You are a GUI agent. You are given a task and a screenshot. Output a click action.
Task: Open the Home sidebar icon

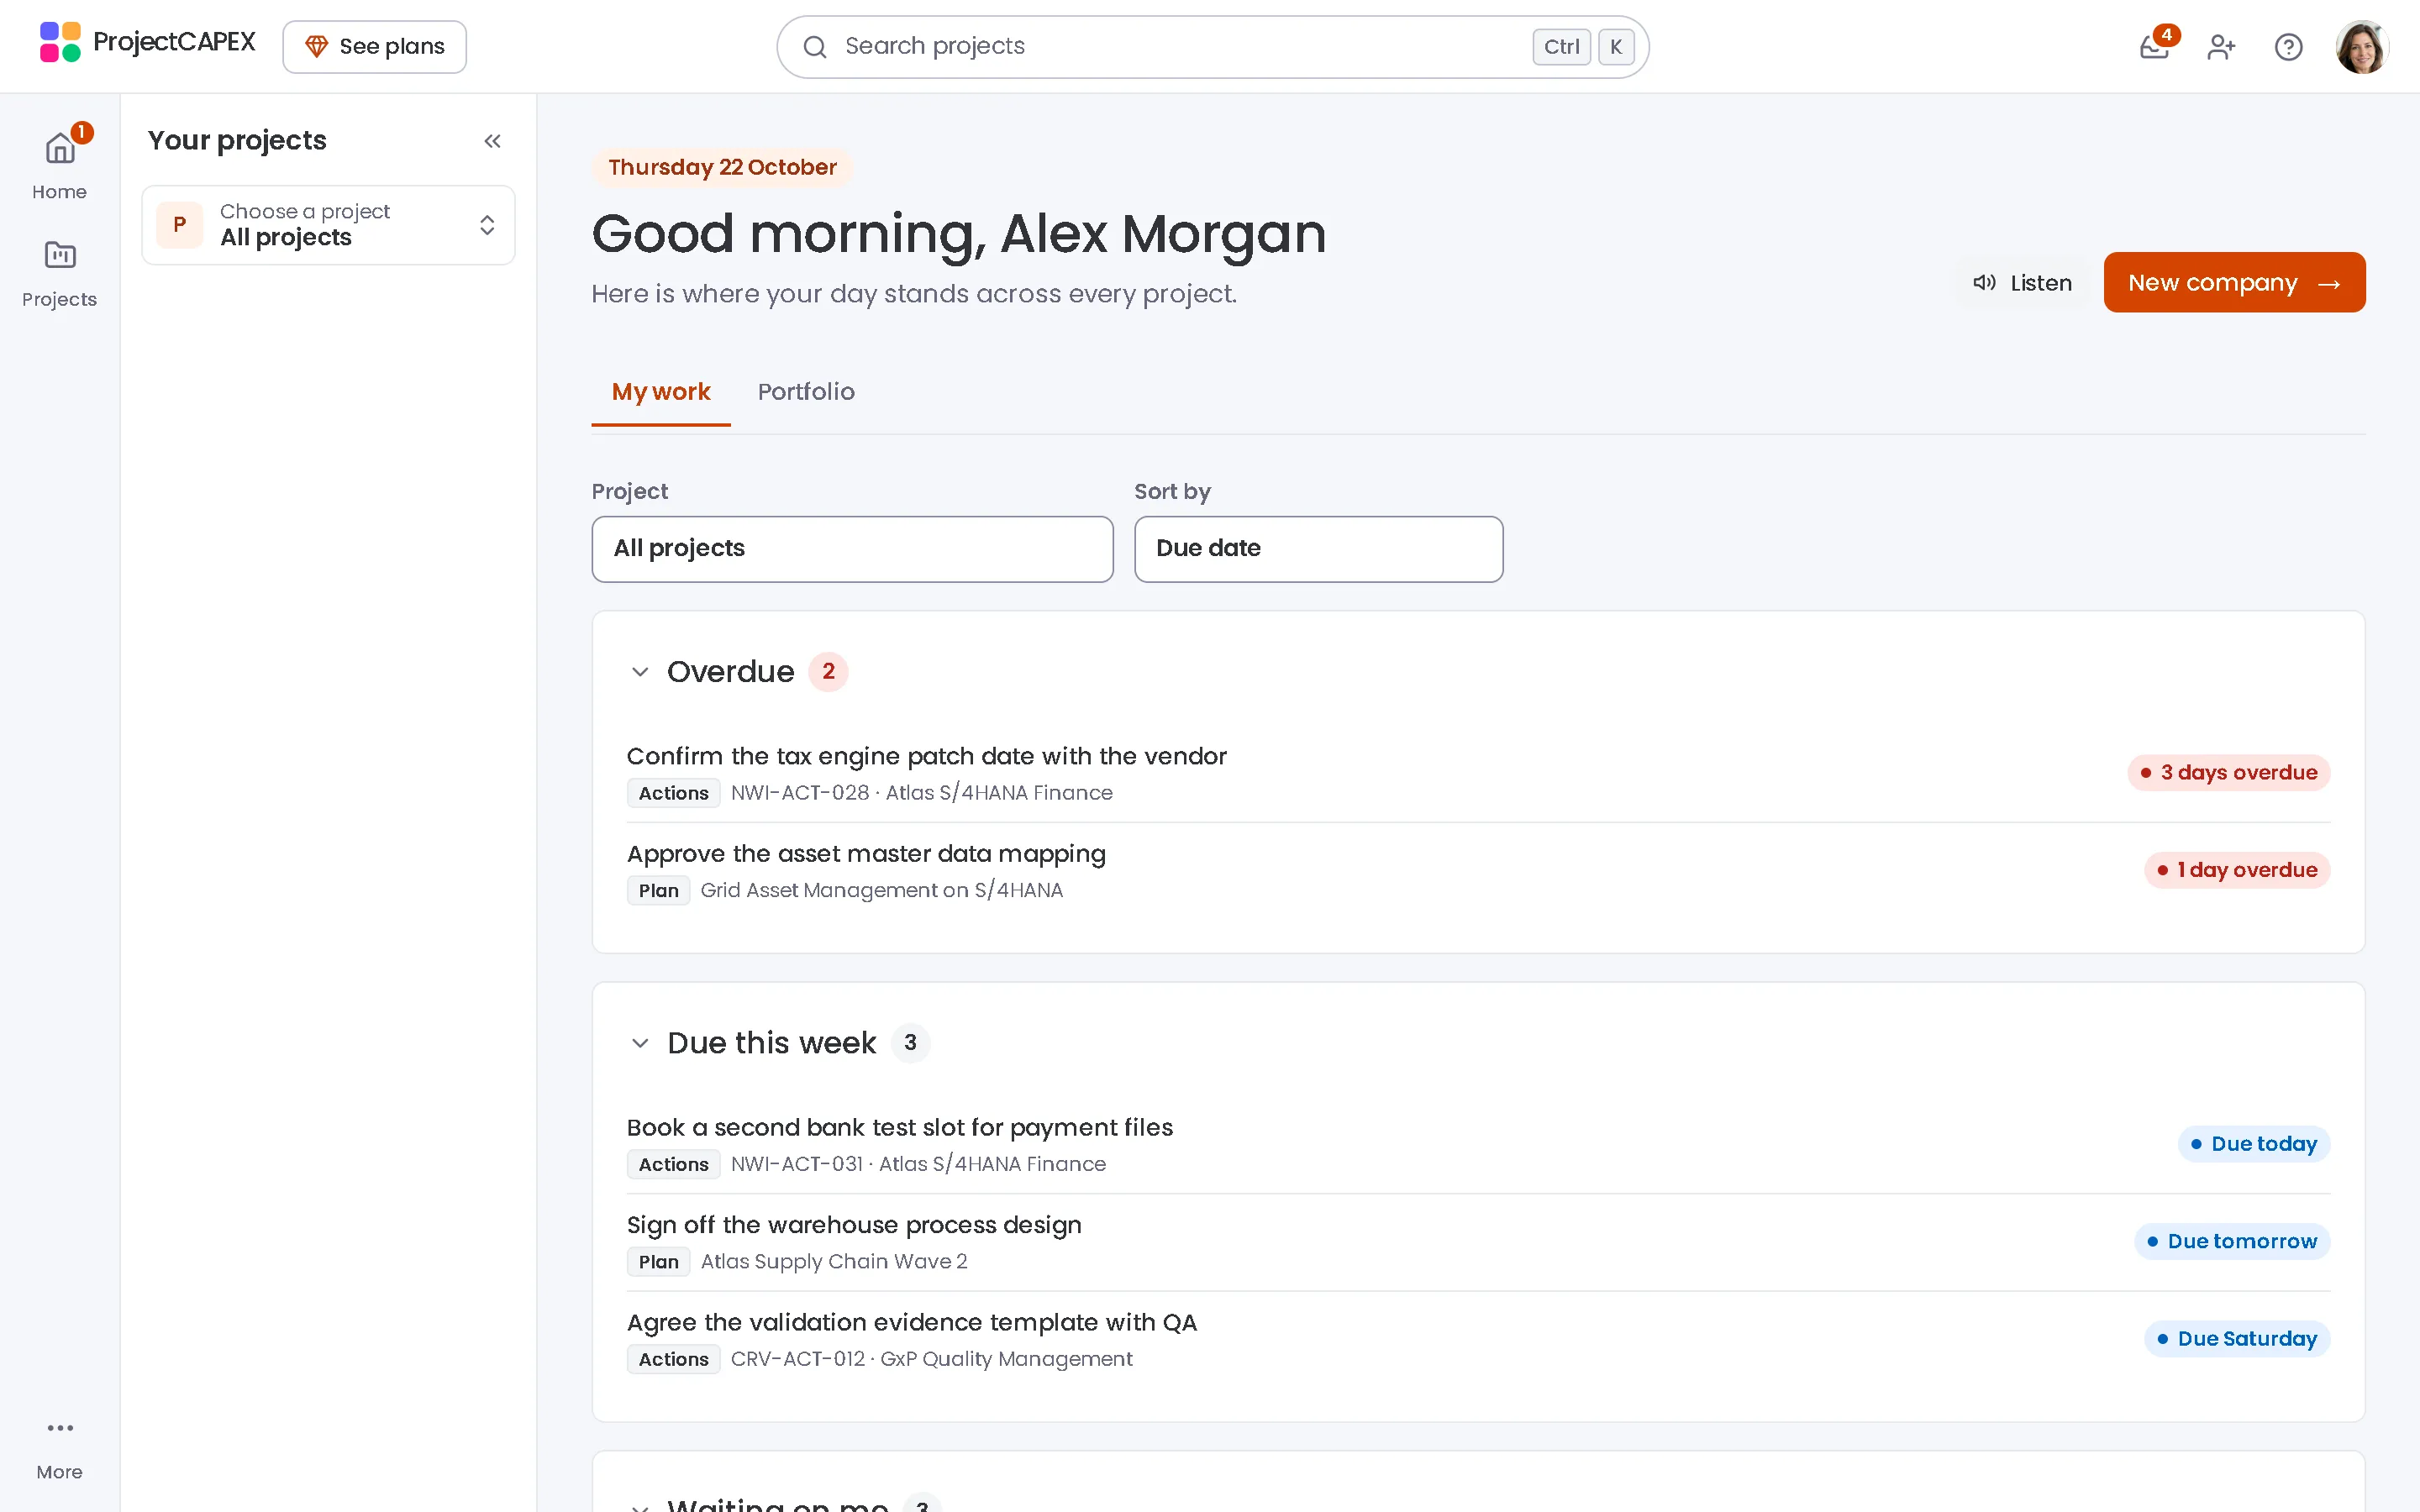pos(60,163)
